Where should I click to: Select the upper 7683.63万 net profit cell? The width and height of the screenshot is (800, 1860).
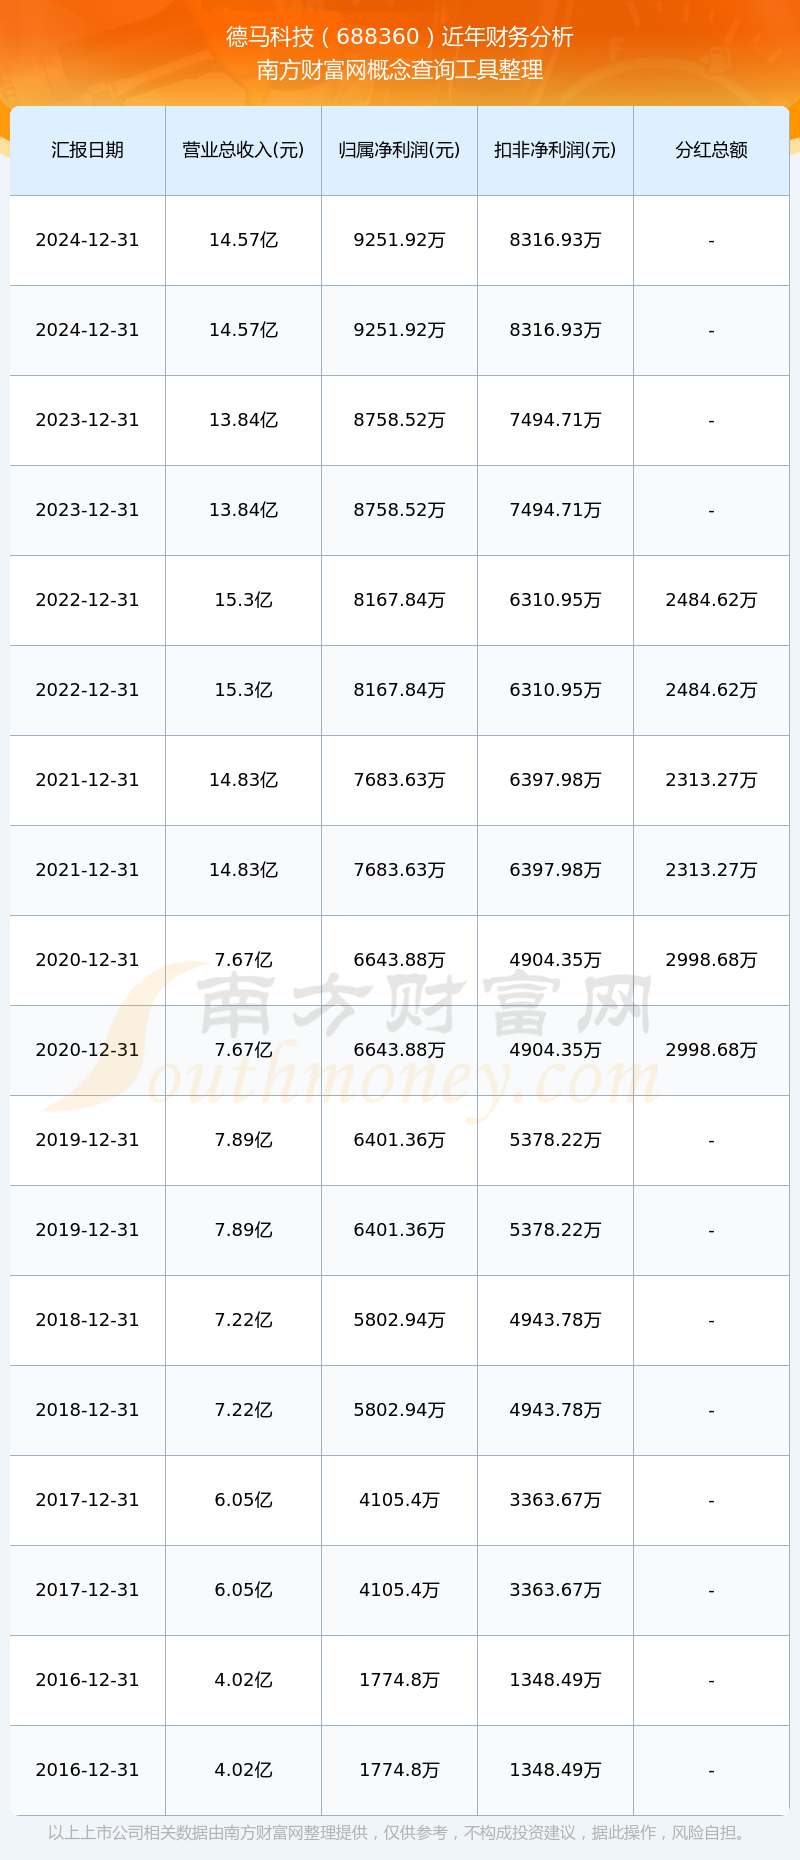point(399,780)
